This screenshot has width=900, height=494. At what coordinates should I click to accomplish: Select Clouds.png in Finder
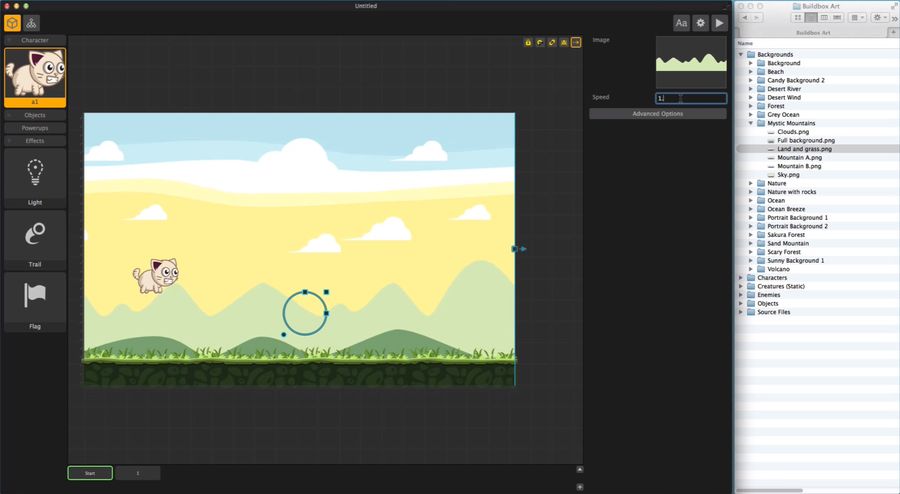pos(793,132)
